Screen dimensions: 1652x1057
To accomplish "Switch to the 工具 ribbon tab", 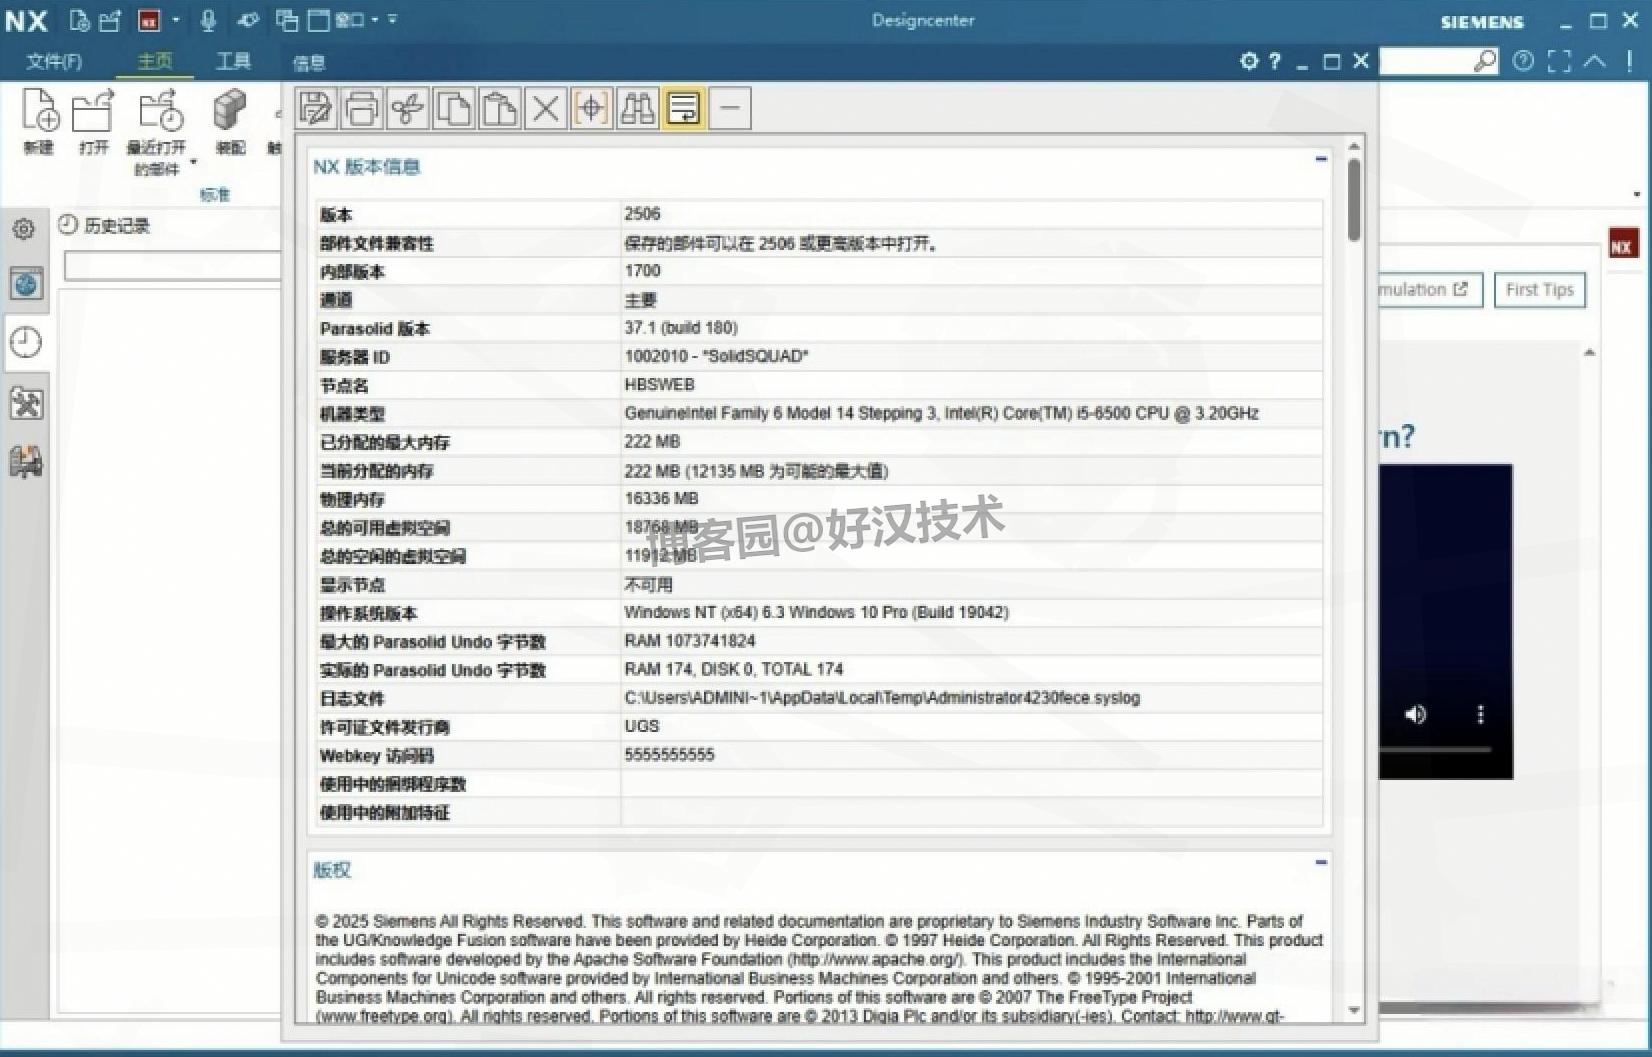I will [233, 61].
